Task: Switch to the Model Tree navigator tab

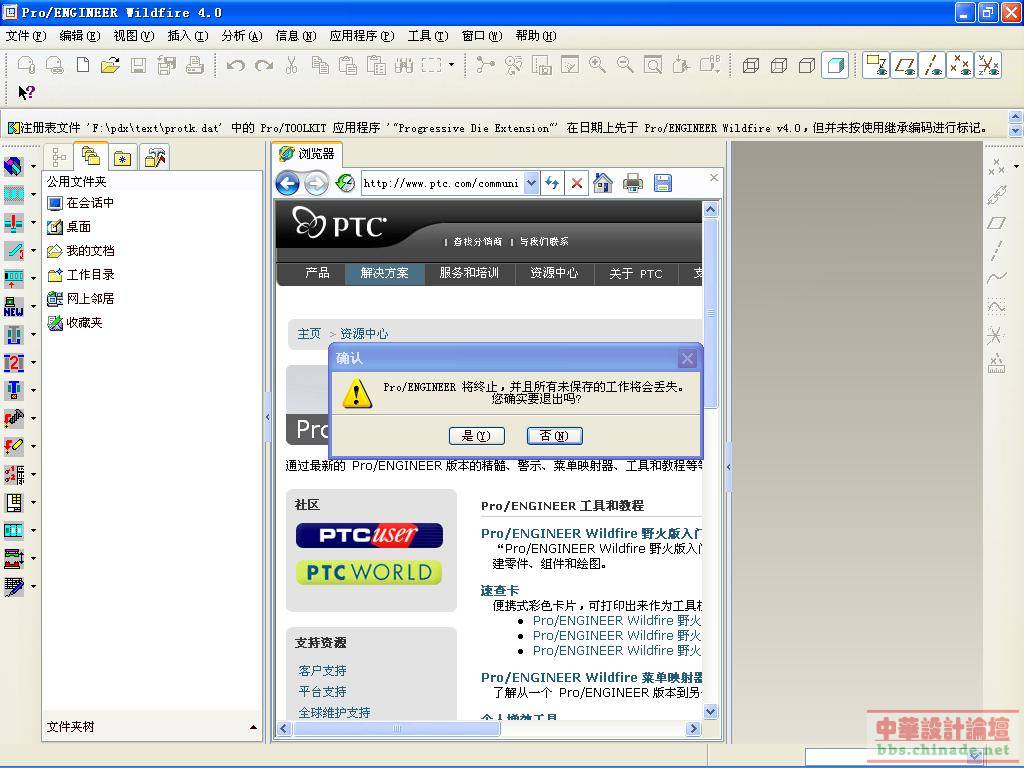Action: pos(59,157)
